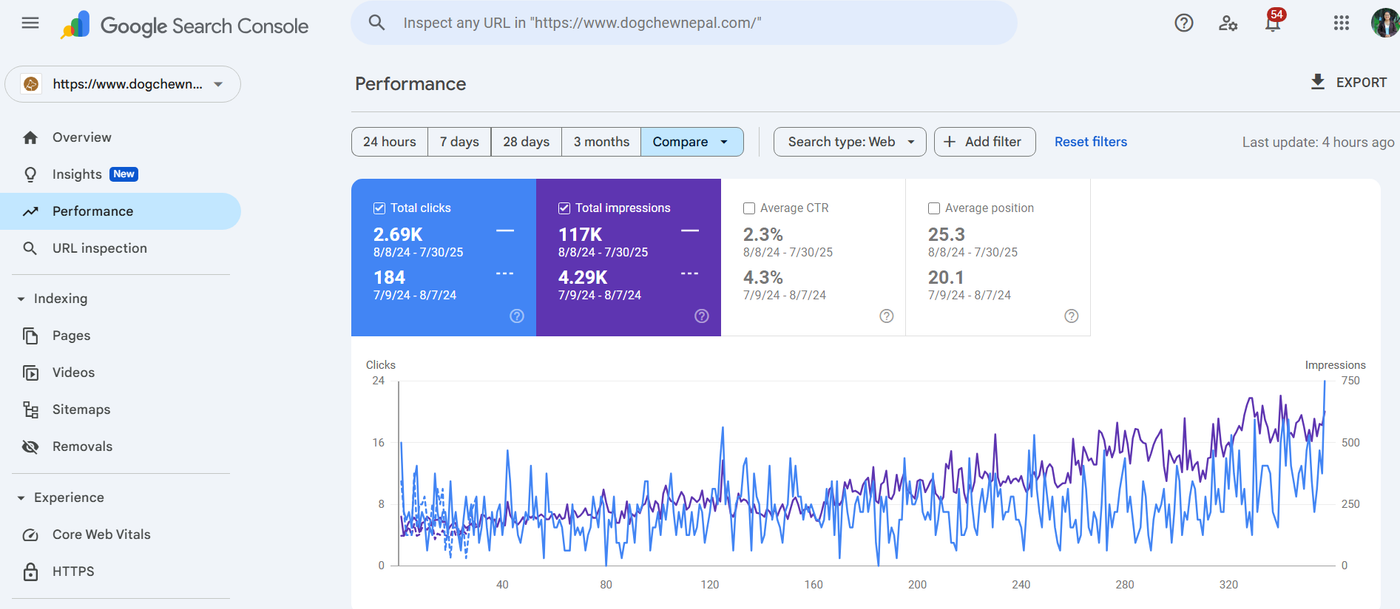
Task: Click the Insights lightbulb icon
Action: 30,174
